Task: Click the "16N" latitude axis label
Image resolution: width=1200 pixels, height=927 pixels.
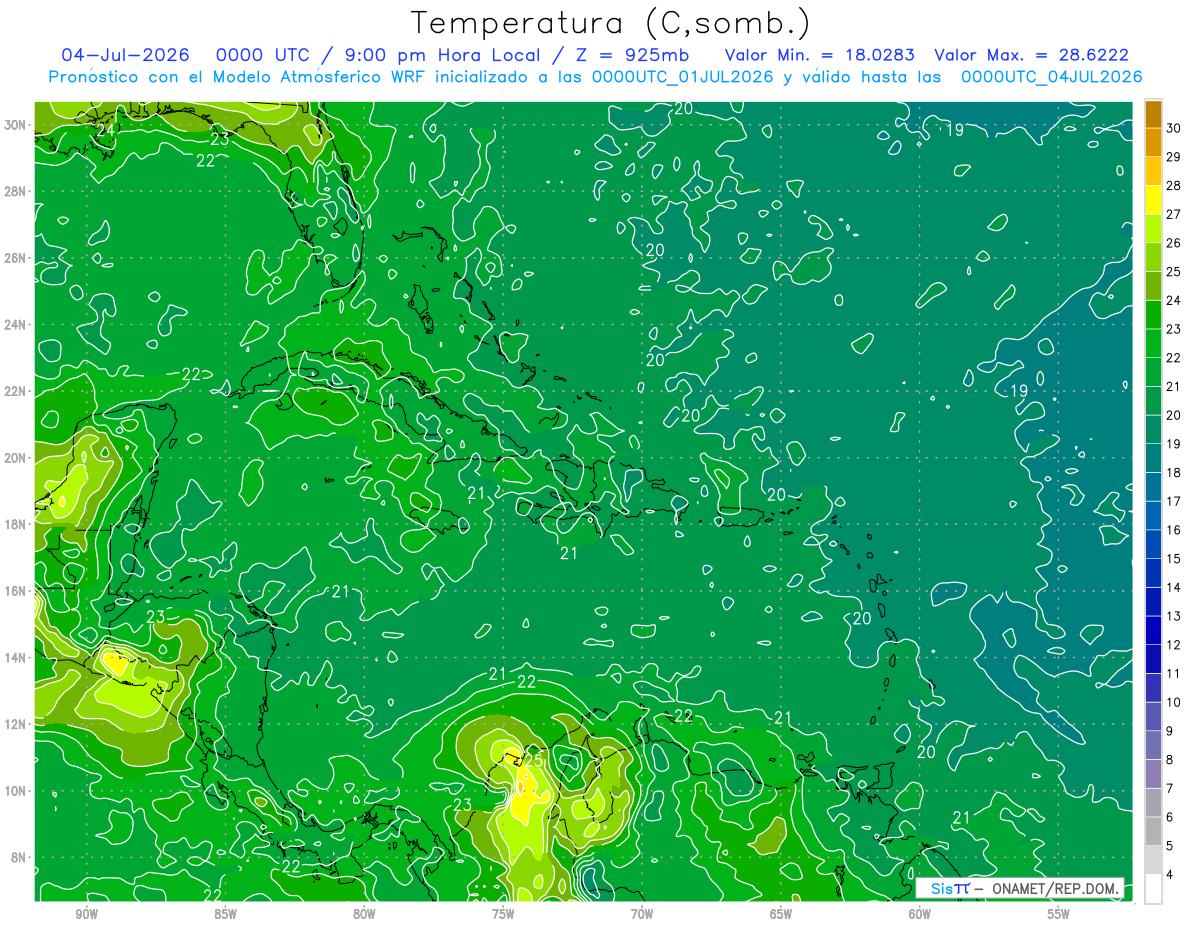Action: click(16, 591)
